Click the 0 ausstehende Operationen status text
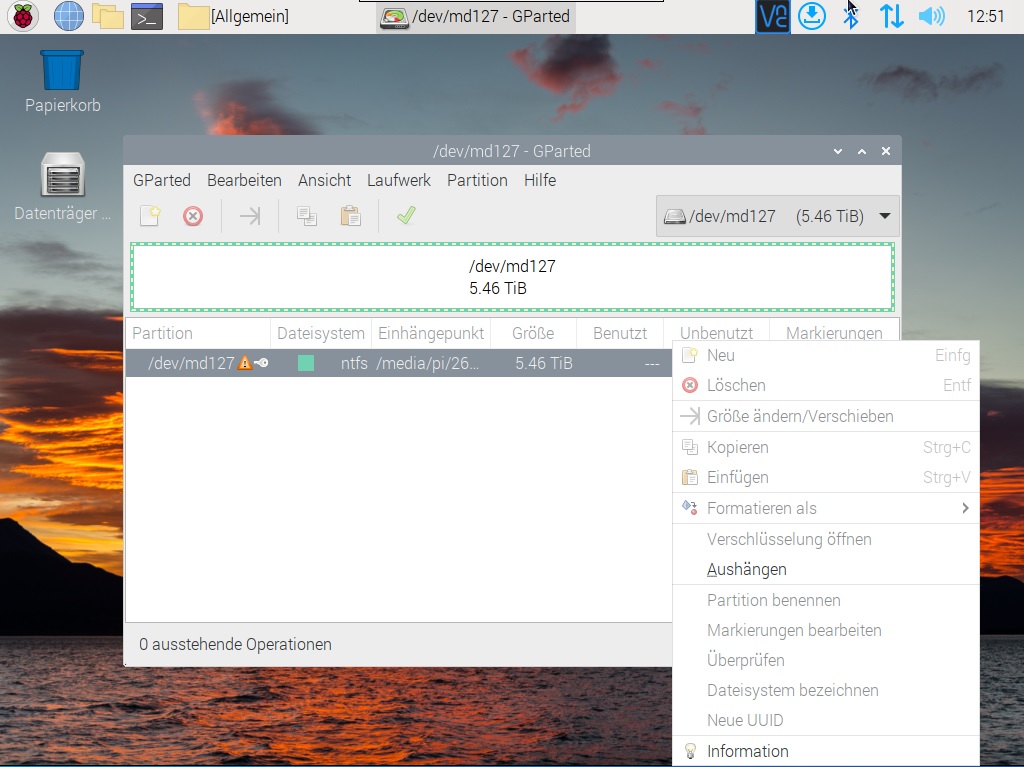The image size is (1024, 767). pyautogui.click(x=235, y=645)
